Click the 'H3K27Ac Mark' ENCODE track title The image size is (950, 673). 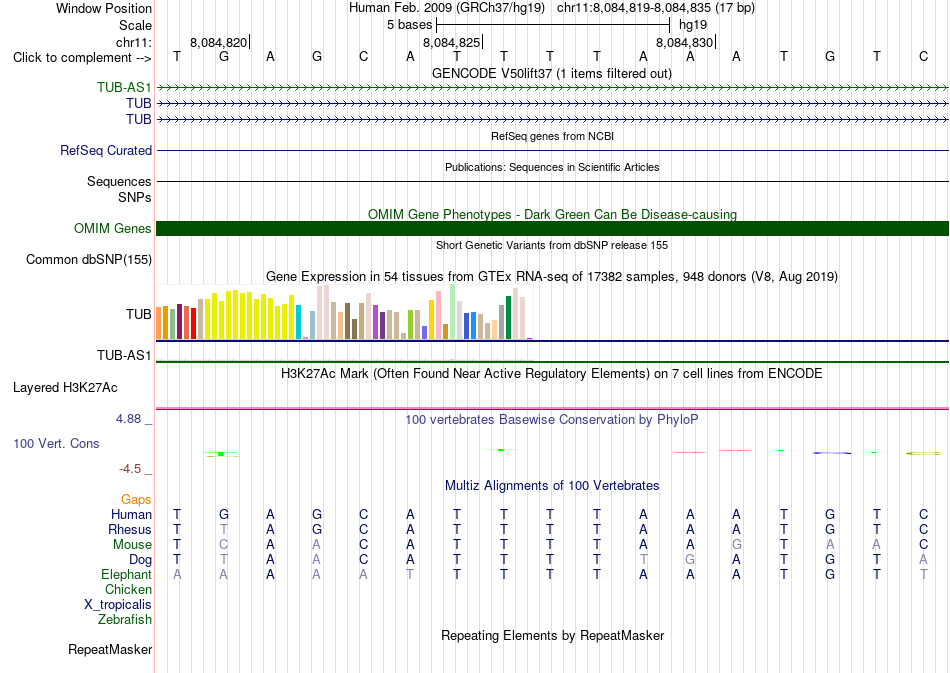[x=552, y=373]
